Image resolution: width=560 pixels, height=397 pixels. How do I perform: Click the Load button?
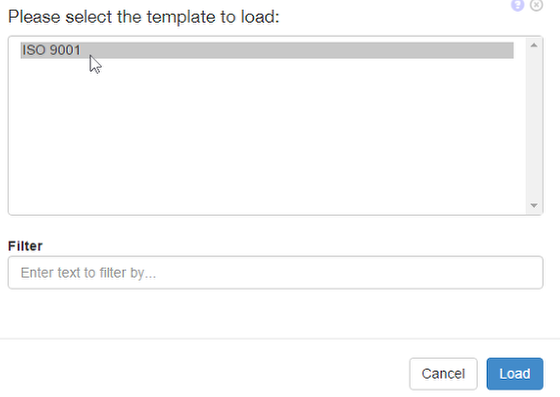(x=515, y=373)
